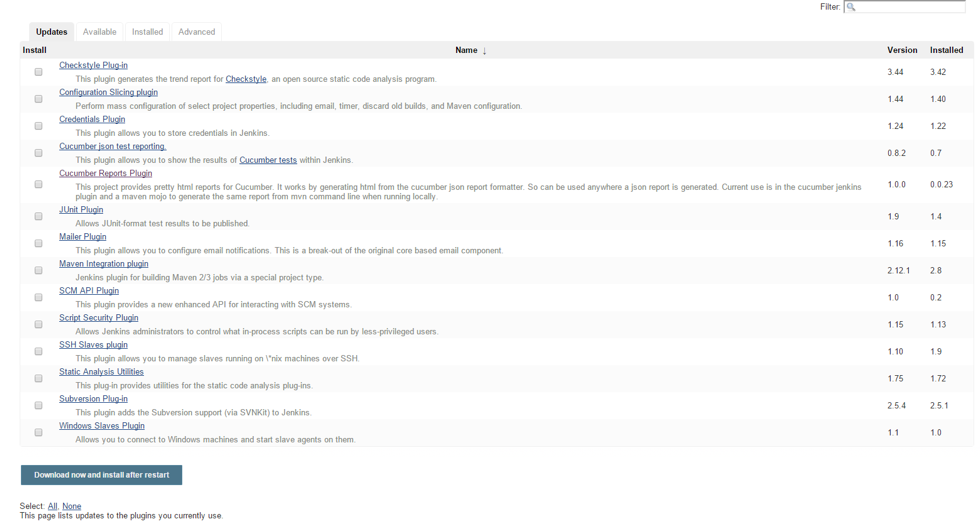Check the Subversion Plug-in checkbox
Viewport: 980px width, 528px height.
[38, 405]
